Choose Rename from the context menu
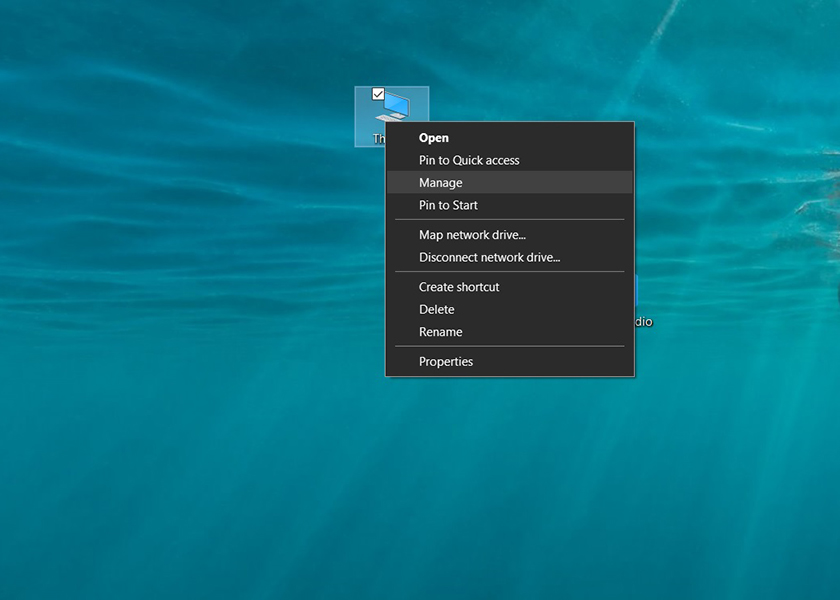Viewport: 840px width, 600px height. click(x=441, y=332)
